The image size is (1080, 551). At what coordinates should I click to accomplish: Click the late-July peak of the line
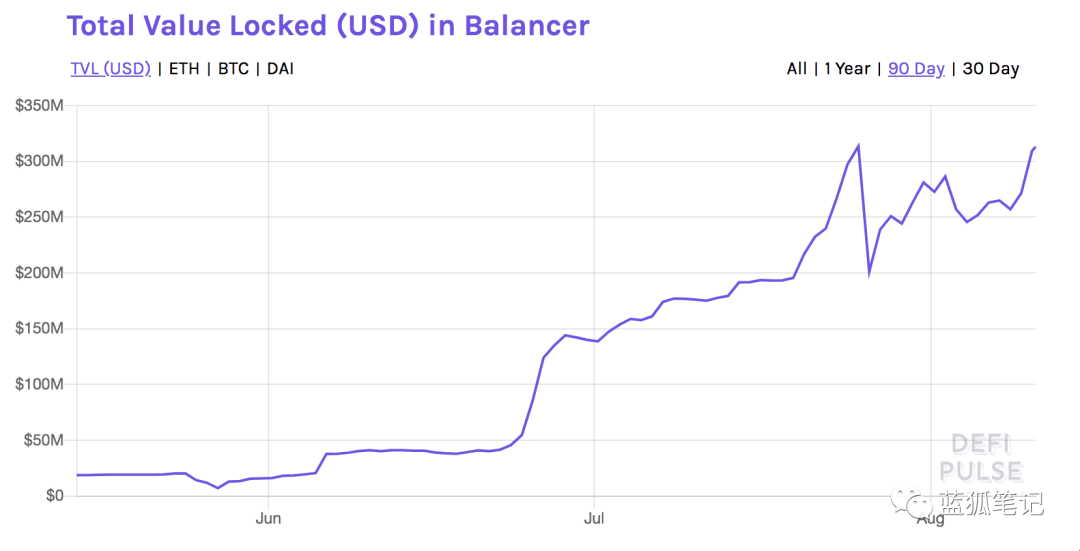pyautogui.click(x=858, y=146)
